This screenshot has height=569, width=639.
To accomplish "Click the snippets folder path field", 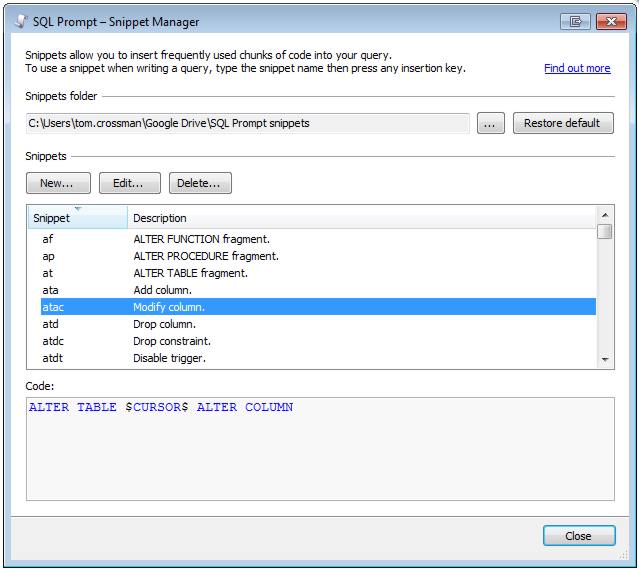I will point(248,123).
